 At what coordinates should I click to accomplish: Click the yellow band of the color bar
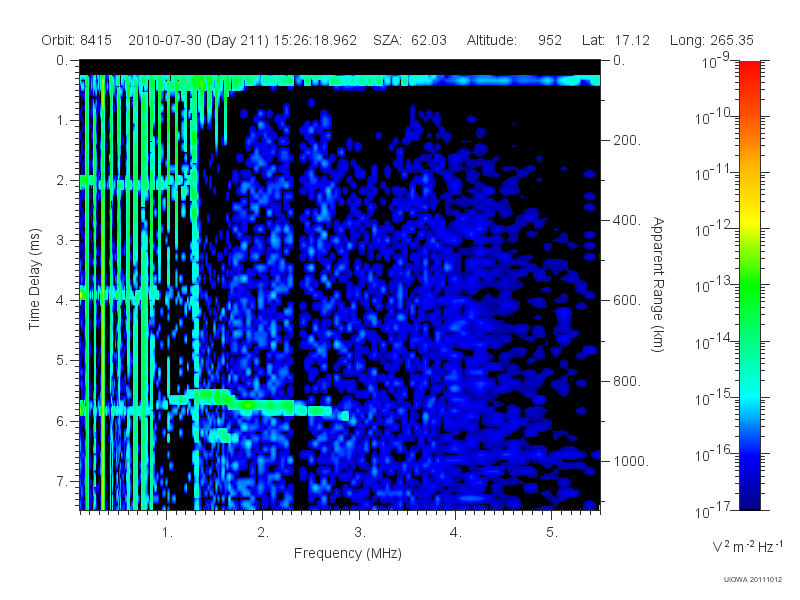click(x=750, y=217)
